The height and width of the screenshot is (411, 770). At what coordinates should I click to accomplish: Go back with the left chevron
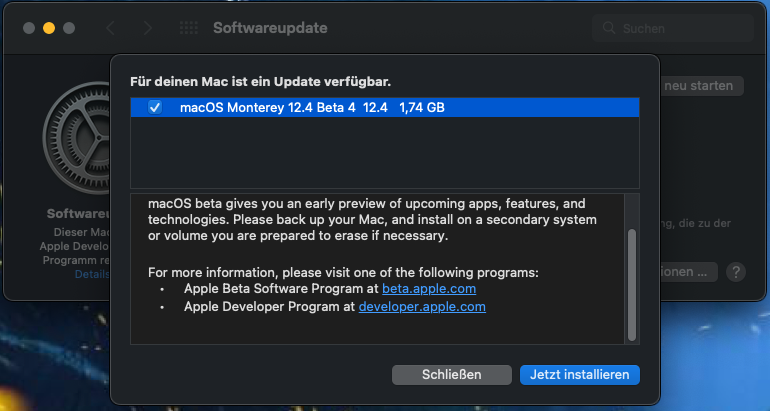111,28
